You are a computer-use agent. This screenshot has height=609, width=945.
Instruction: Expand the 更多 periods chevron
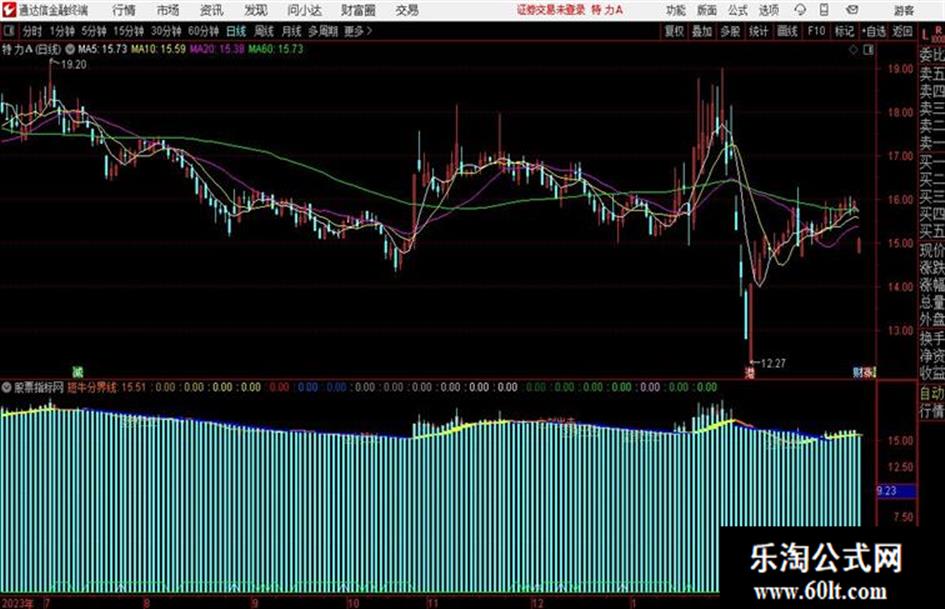pos(369,31)
